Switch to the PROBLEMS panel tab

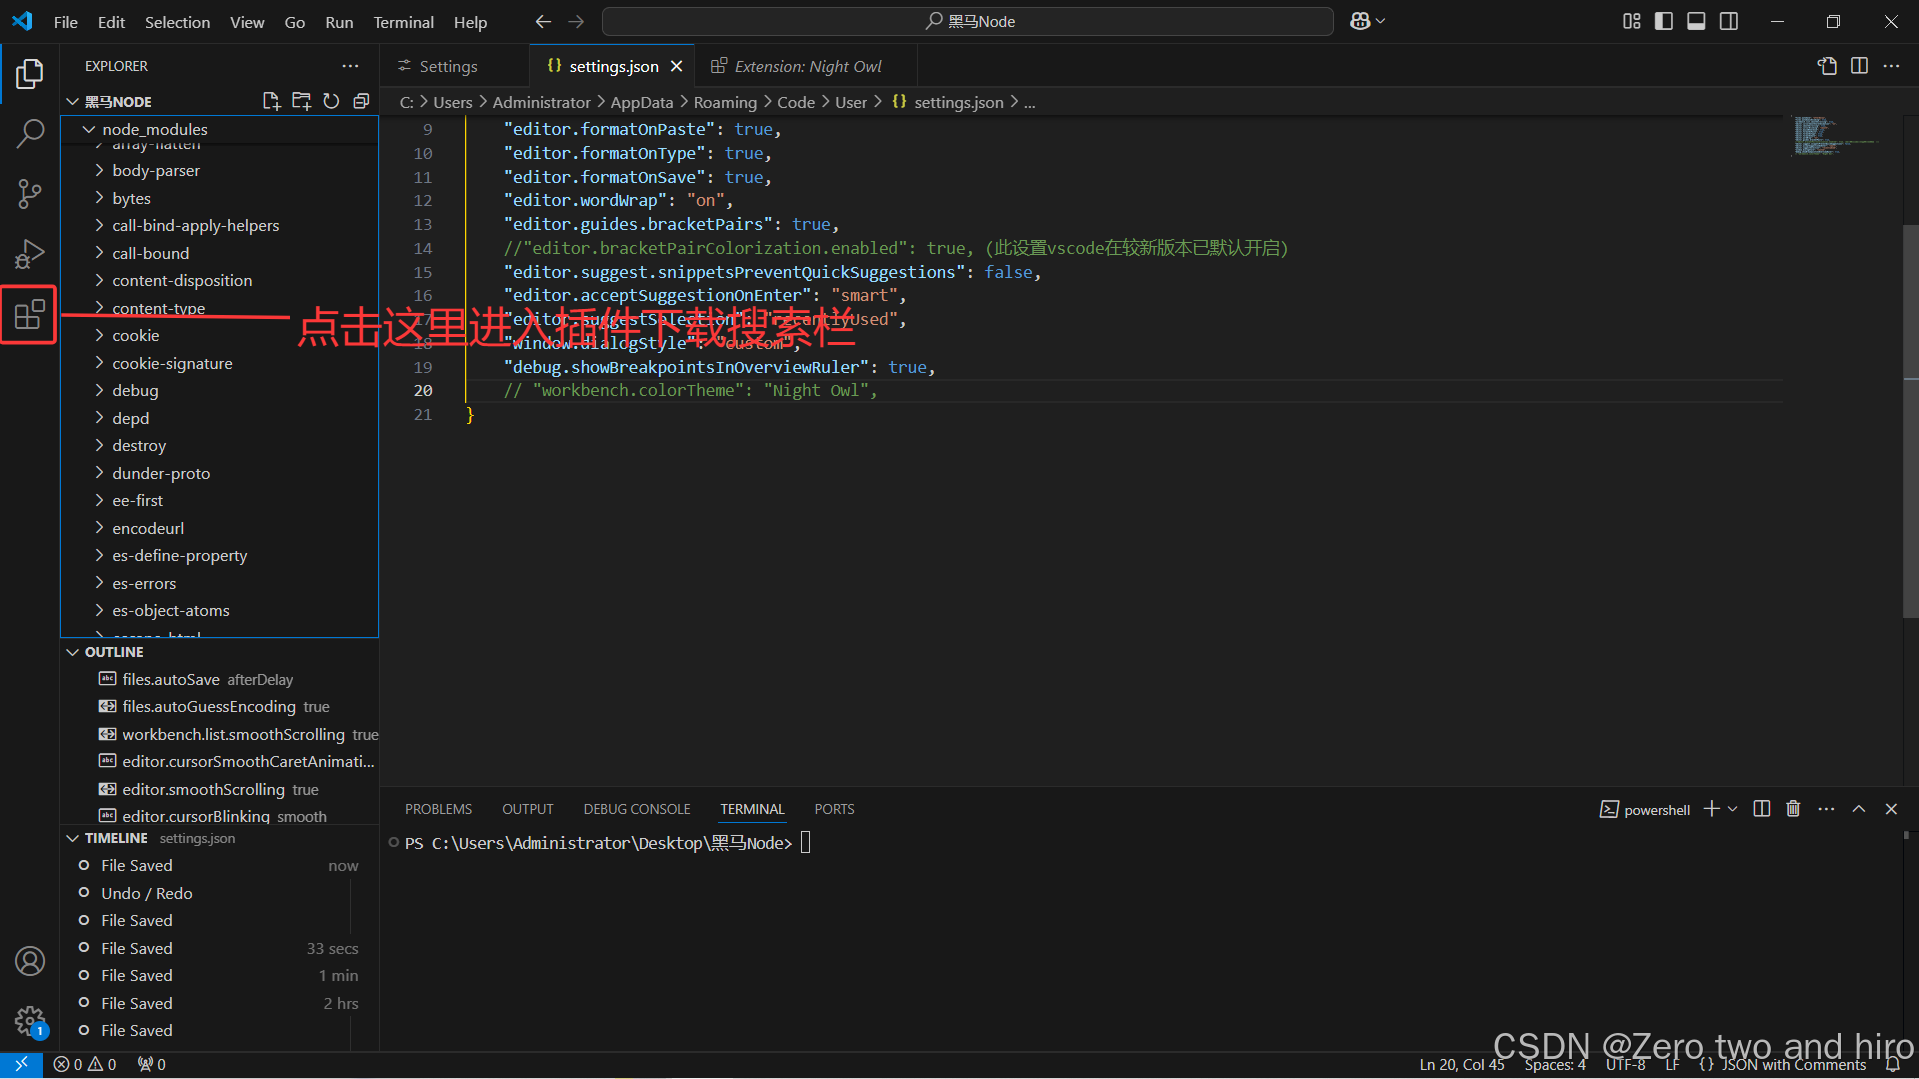click(x=438, y=809)
